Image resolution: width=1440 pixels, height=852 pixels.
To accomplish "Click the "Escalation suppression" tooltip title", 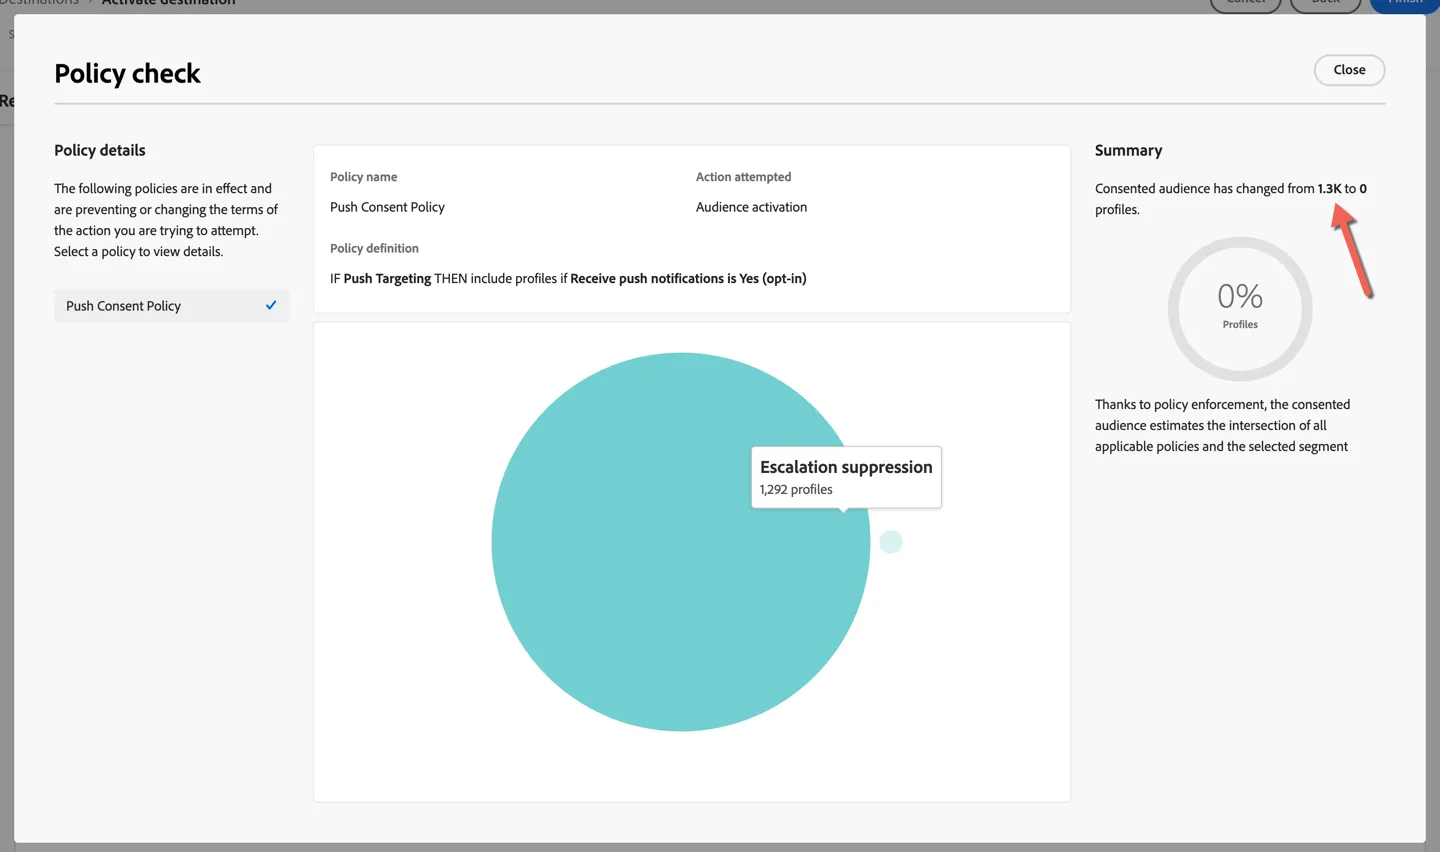I will point(846,467).
